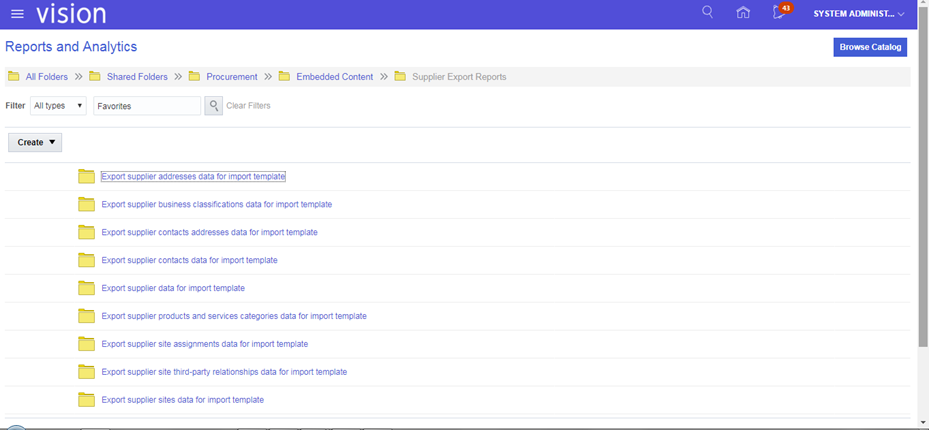The width and height of the screenshot is (929, 430).
Task: Click the Reports and Analytics heading
Action: pyautogui.click(x=71, y=47)
